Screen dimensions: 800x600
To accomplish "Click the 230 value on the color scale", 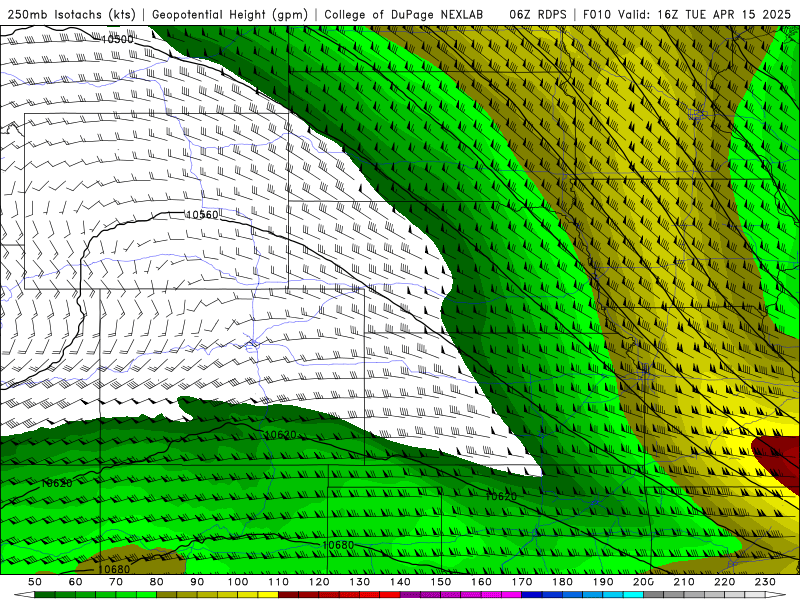I will click(765, 582).
